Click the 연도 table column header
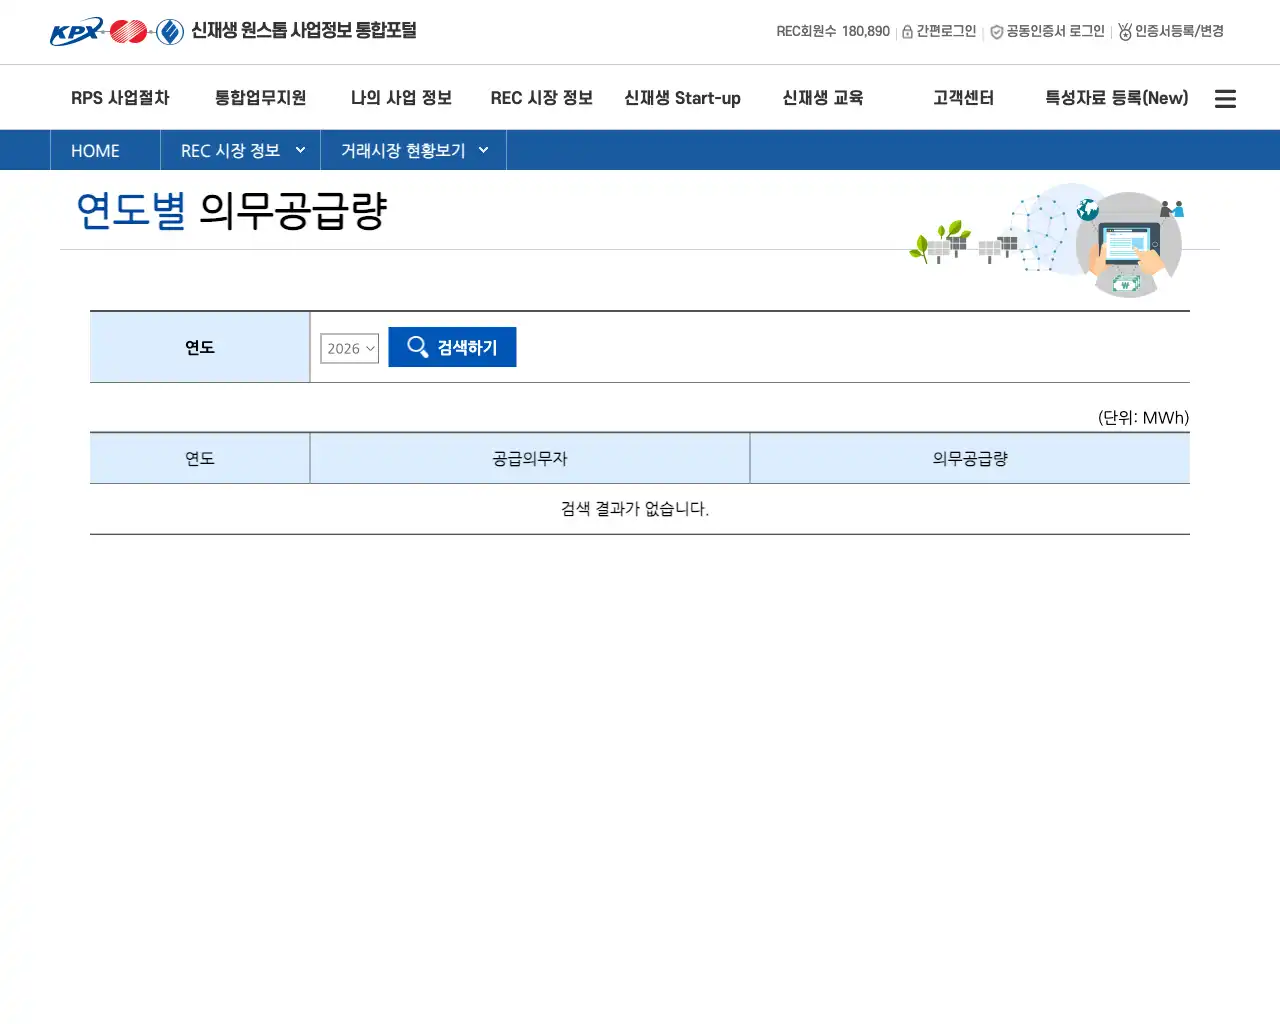 (199, 458)
